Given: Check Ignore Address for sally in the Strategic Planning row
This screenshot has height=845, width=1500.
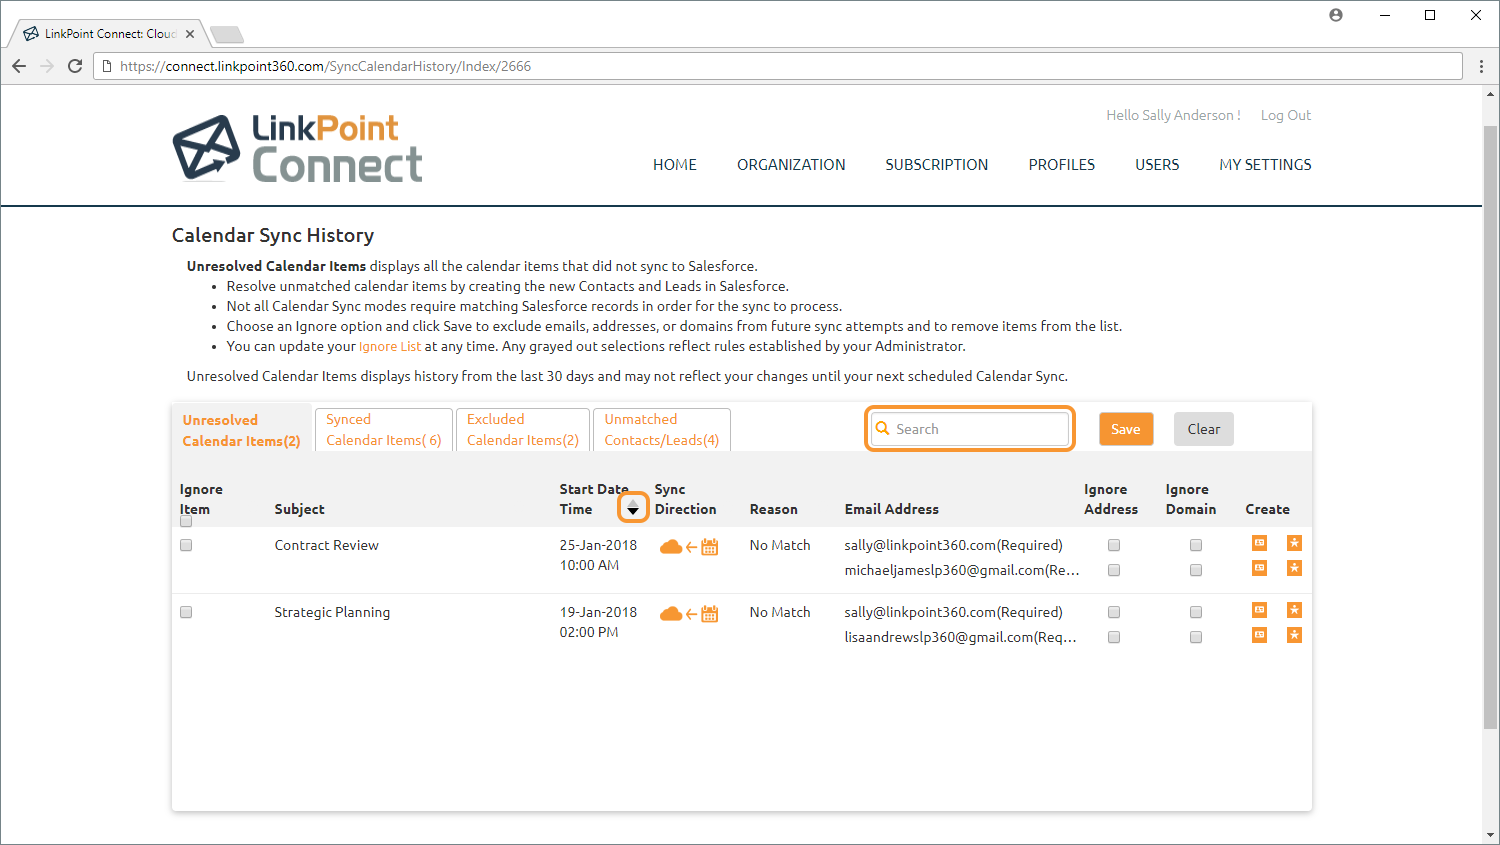Looking at the screenshot, I should pos(1114,612).
